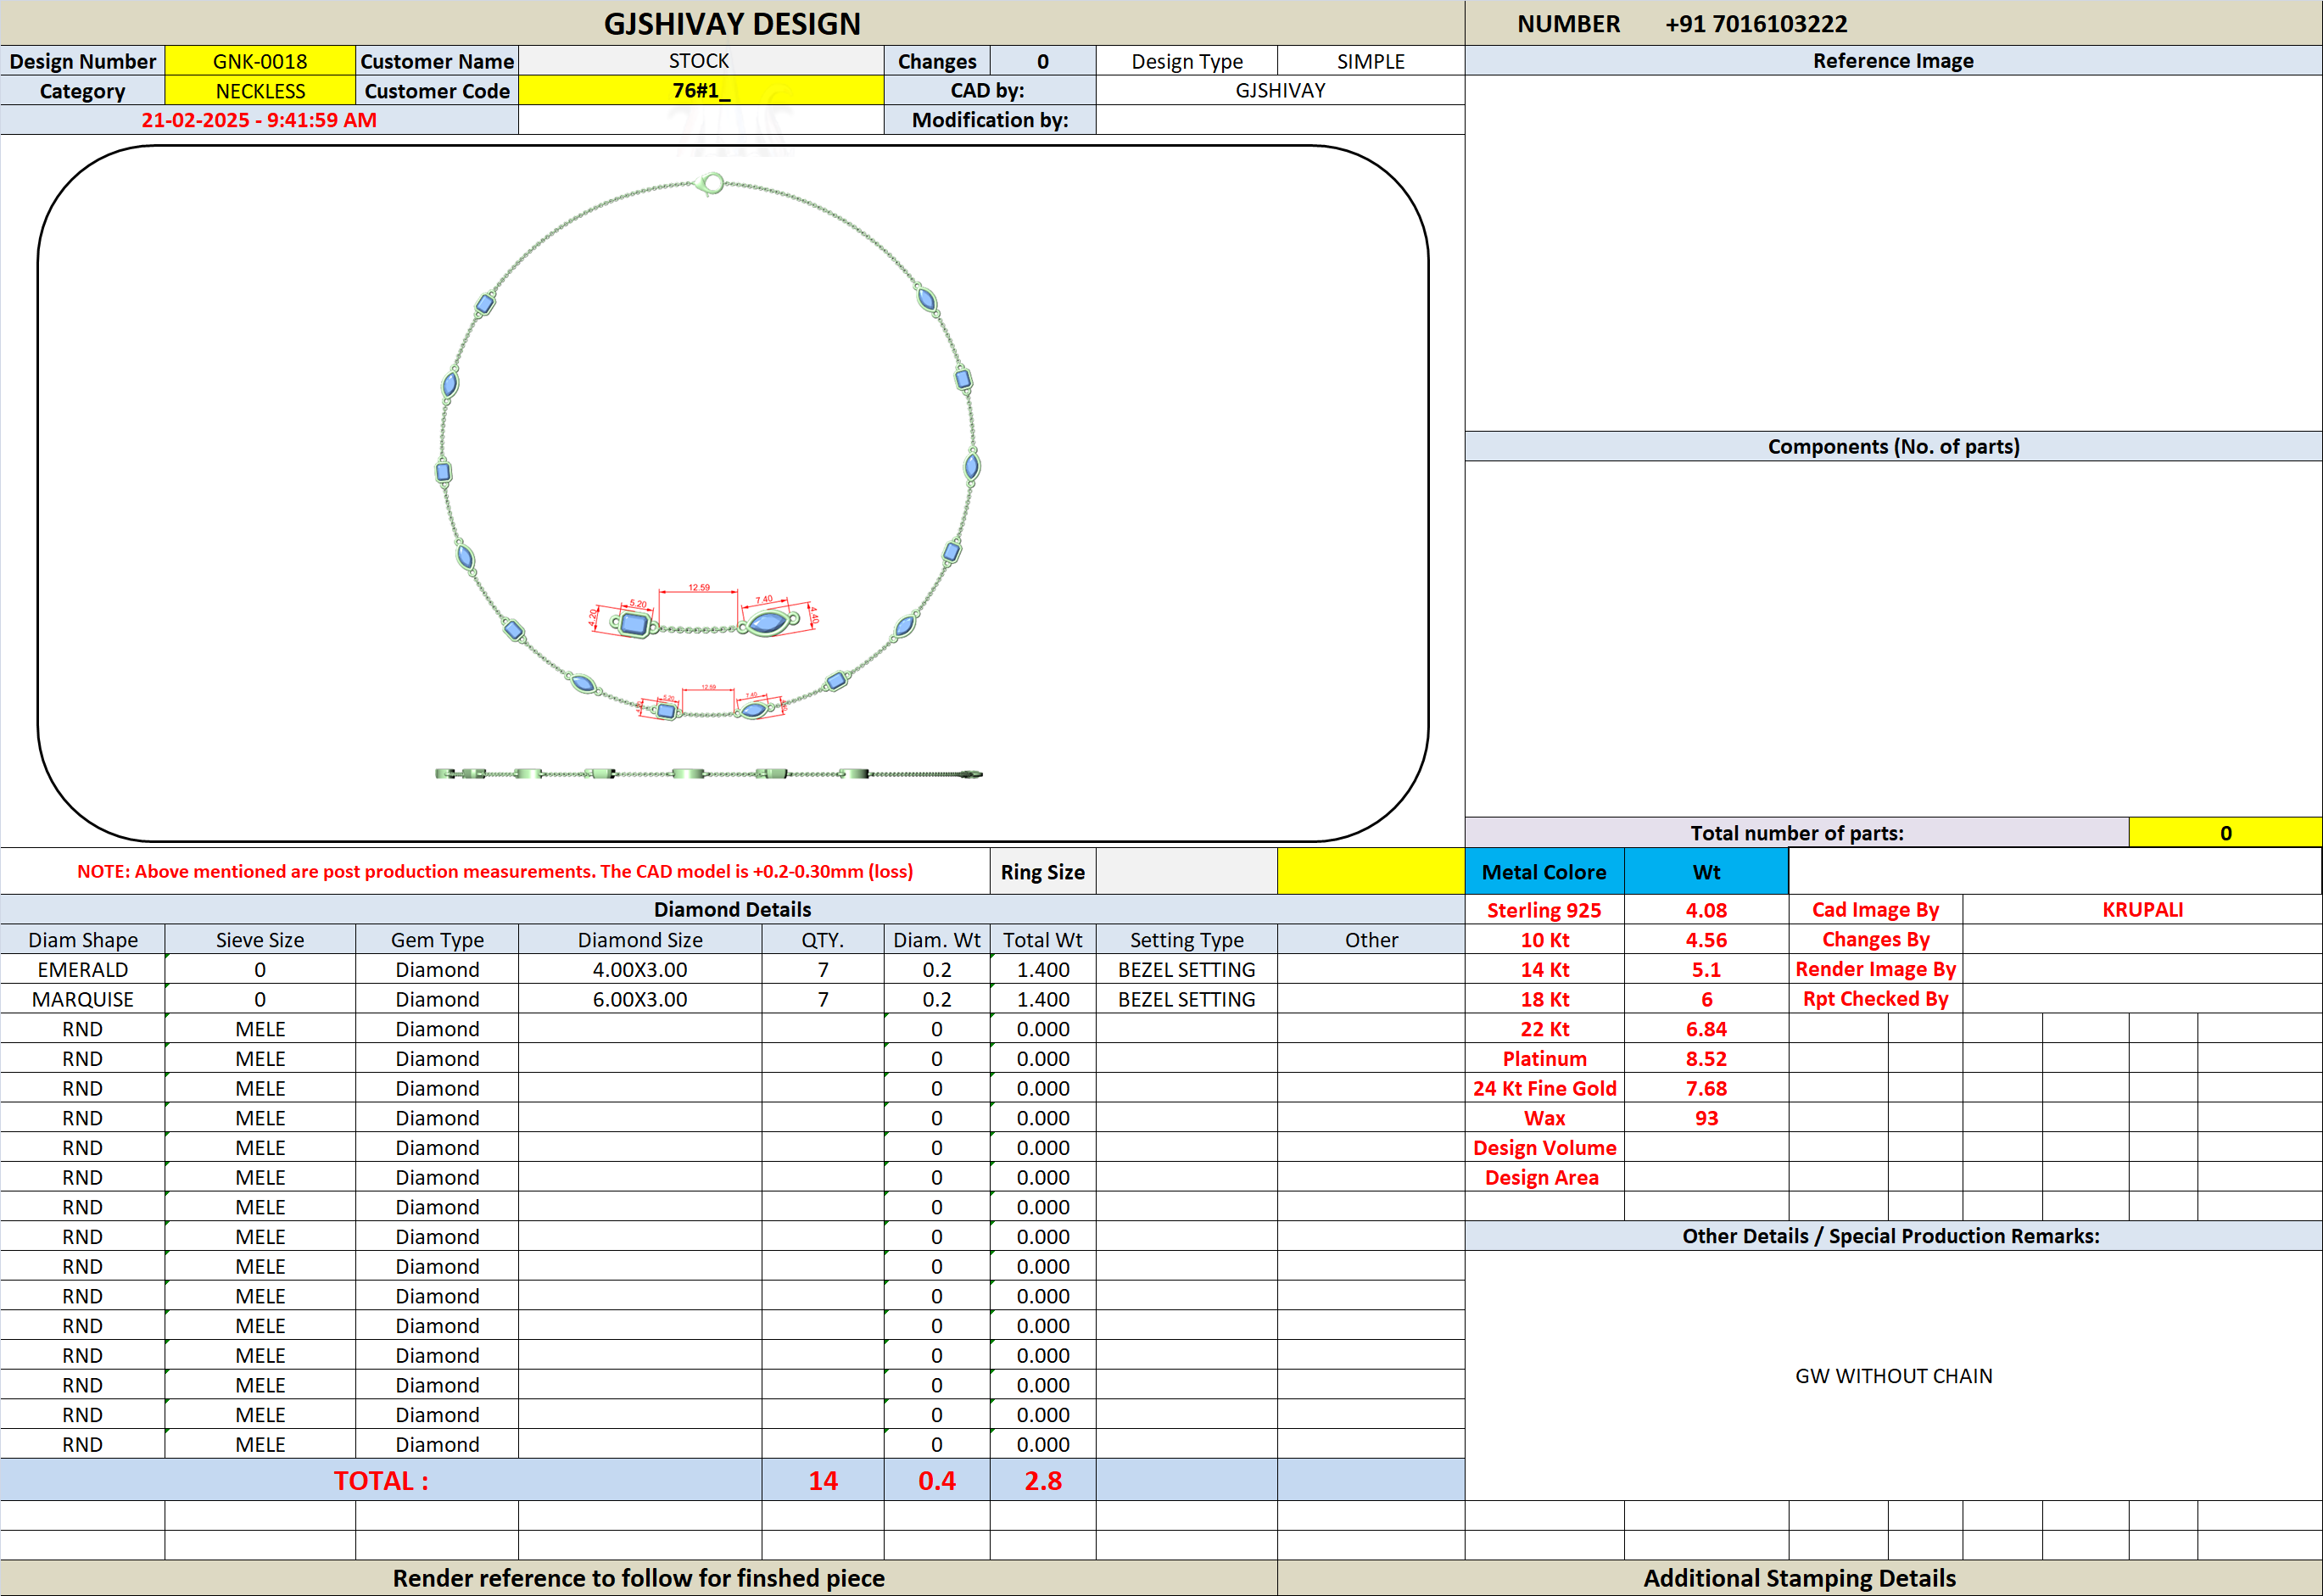Click the Ring Size input cell

click(x=1186, y=871)
